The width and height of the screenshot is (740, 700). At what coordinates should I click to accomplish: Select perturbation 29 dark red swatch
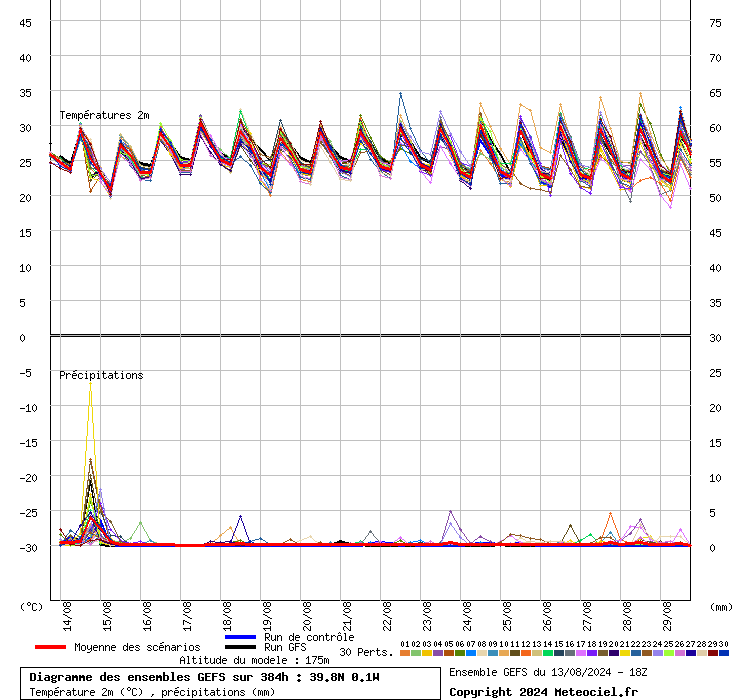click(x=713, y=653)
